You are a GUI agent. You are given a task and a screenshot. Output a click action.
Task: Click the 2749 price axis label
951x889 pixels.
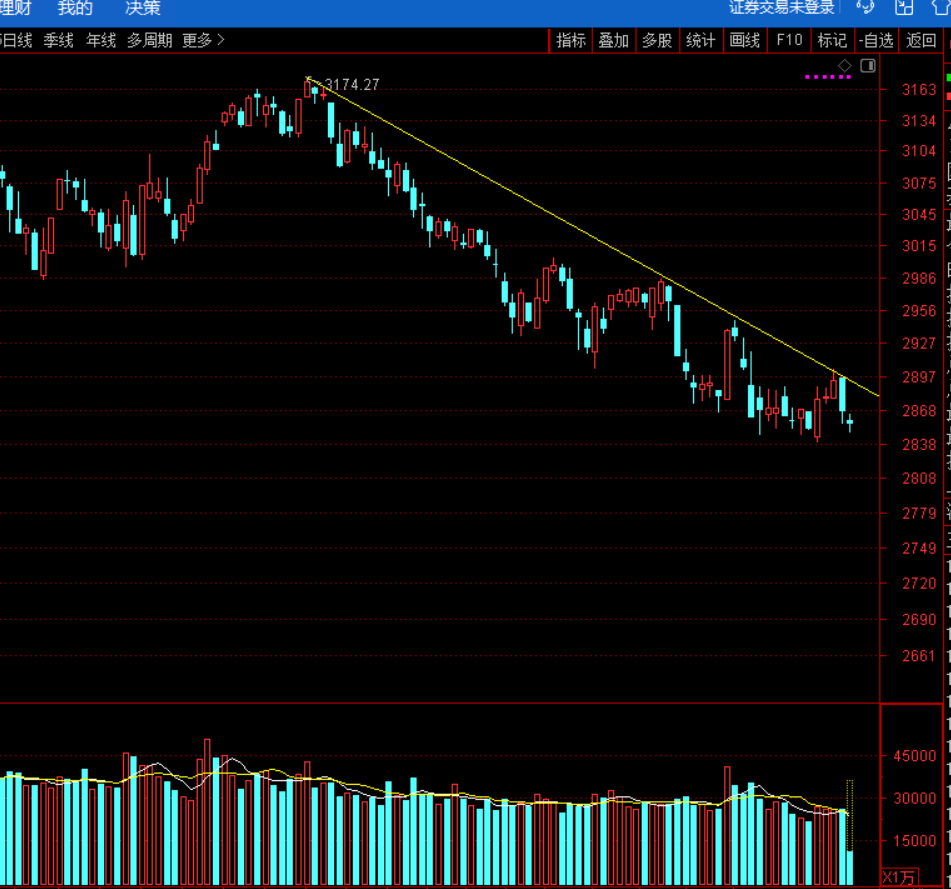click(919, 548)
